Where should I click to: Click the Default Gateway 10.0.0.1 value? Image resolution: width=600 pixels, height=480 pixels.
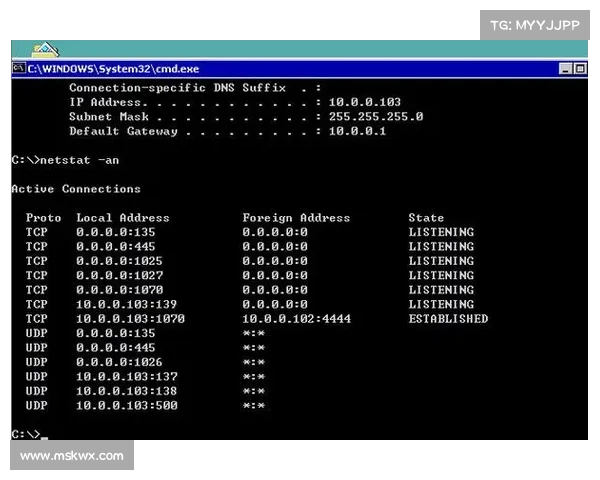(x=358, y=131)
